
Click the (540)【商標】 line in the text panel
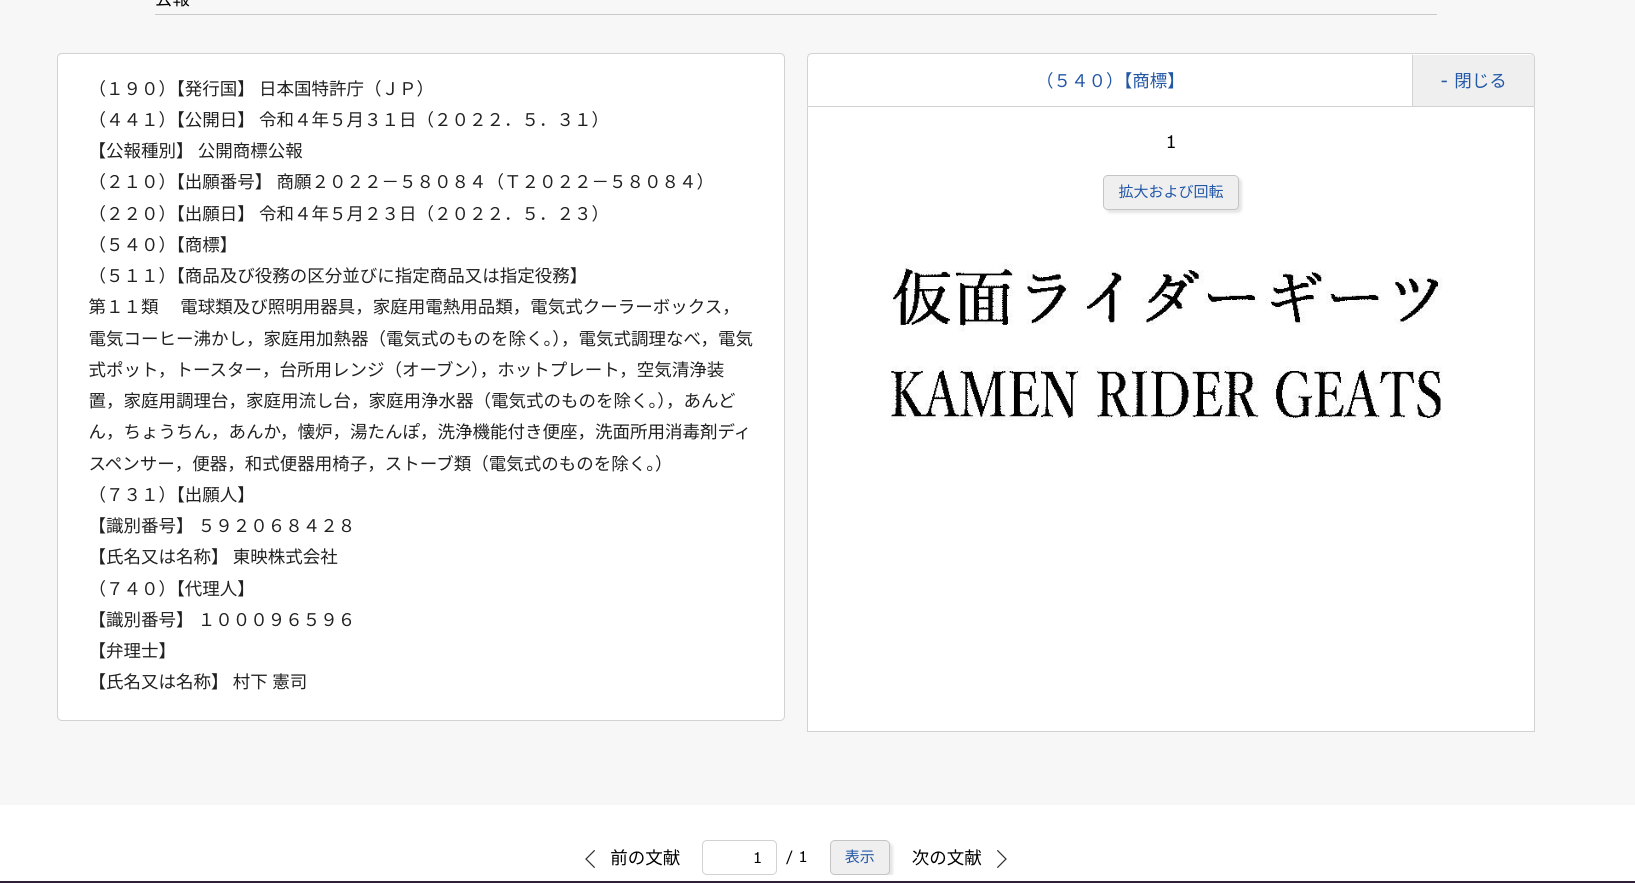click(x=162, y=245)
